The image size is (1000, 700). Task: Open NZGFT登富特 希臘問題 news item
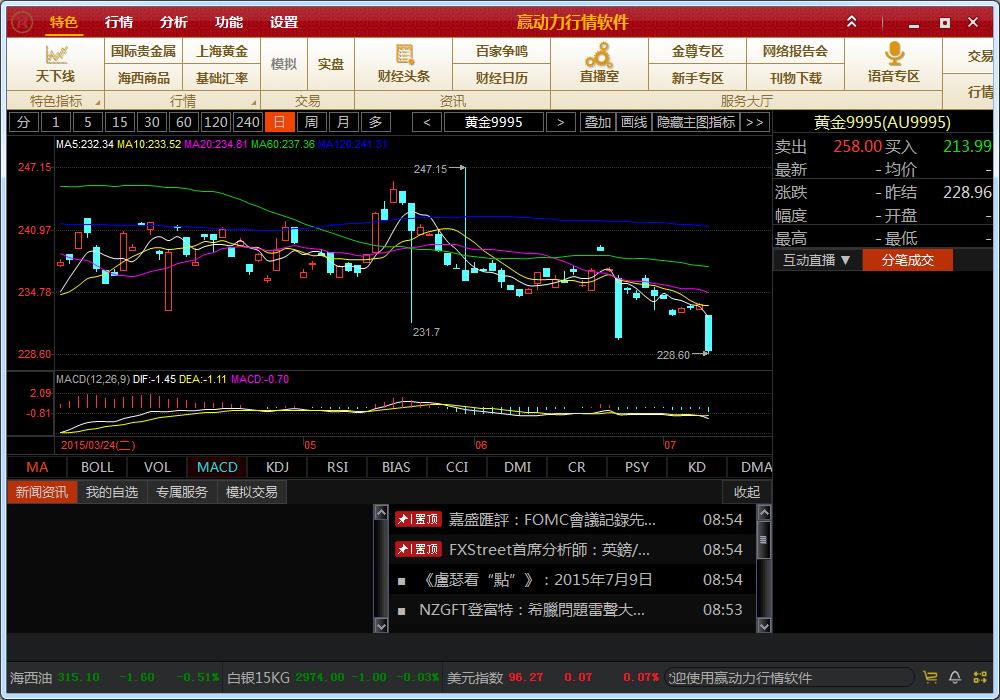coord(572,609)
